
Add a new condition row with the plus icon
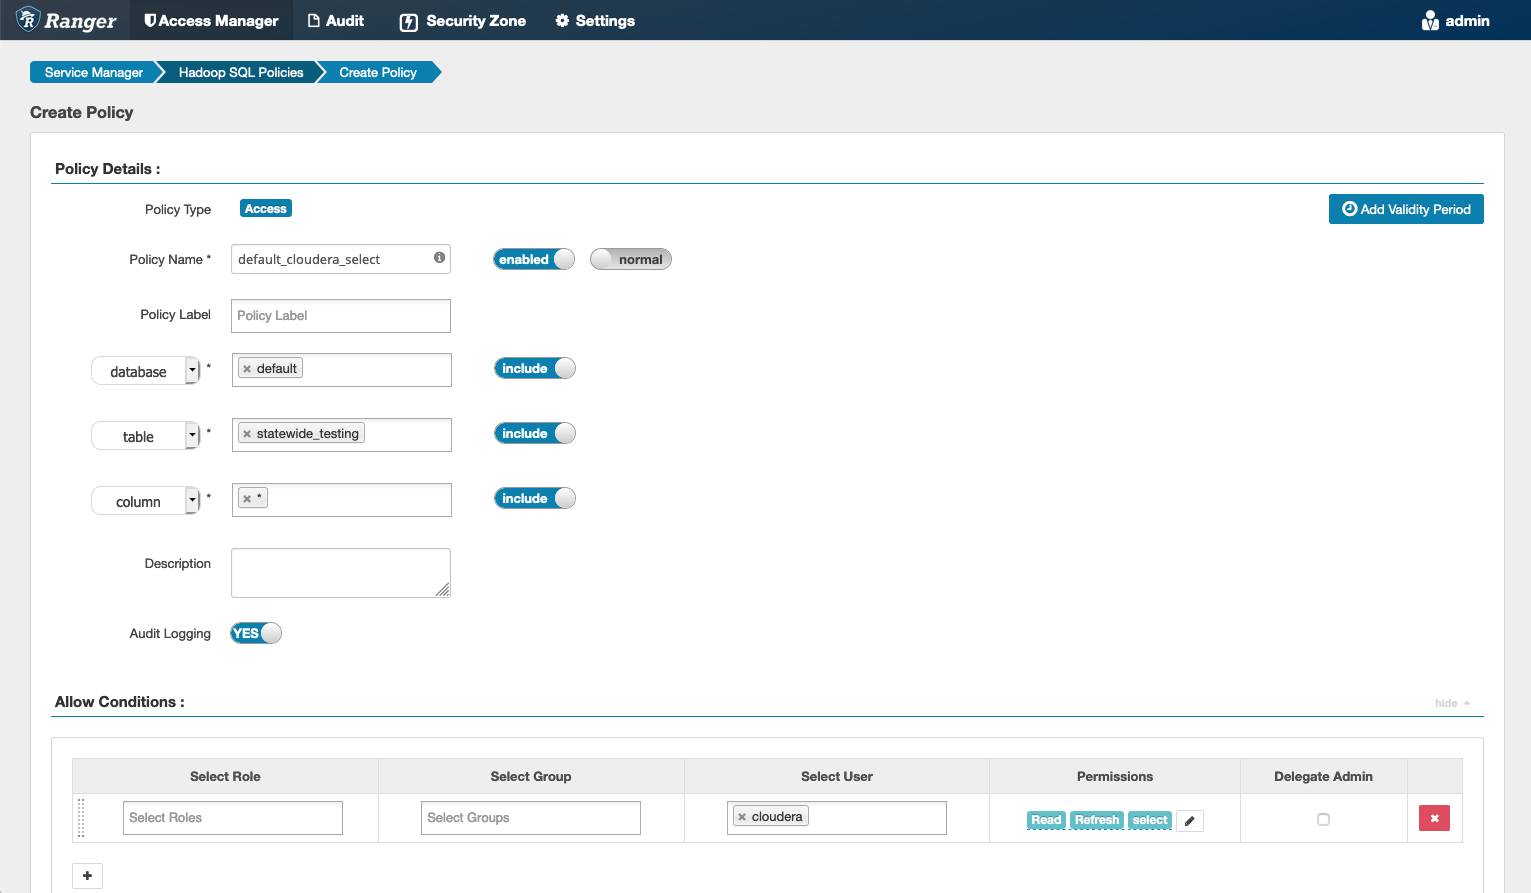87,875
